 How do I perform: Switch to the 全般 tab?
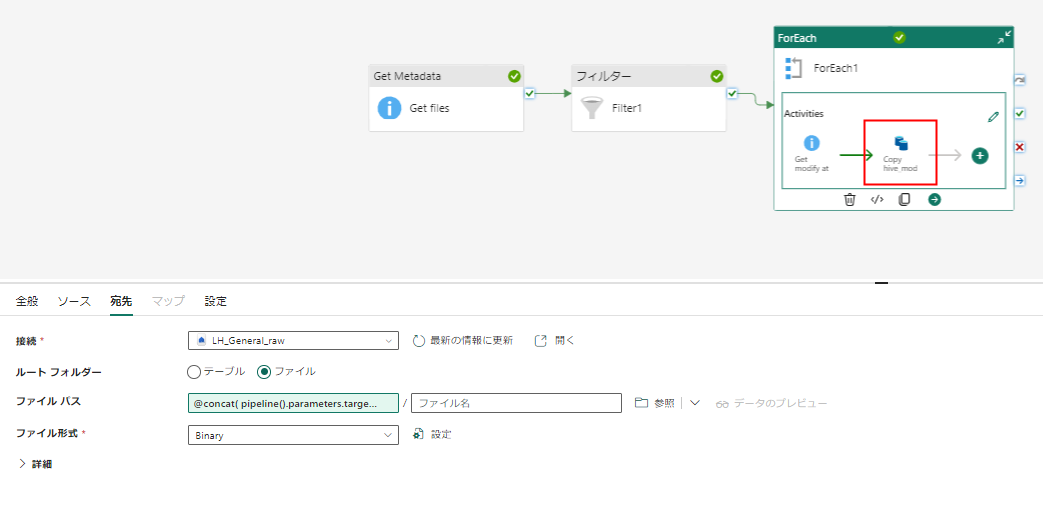tap(27, 301)
